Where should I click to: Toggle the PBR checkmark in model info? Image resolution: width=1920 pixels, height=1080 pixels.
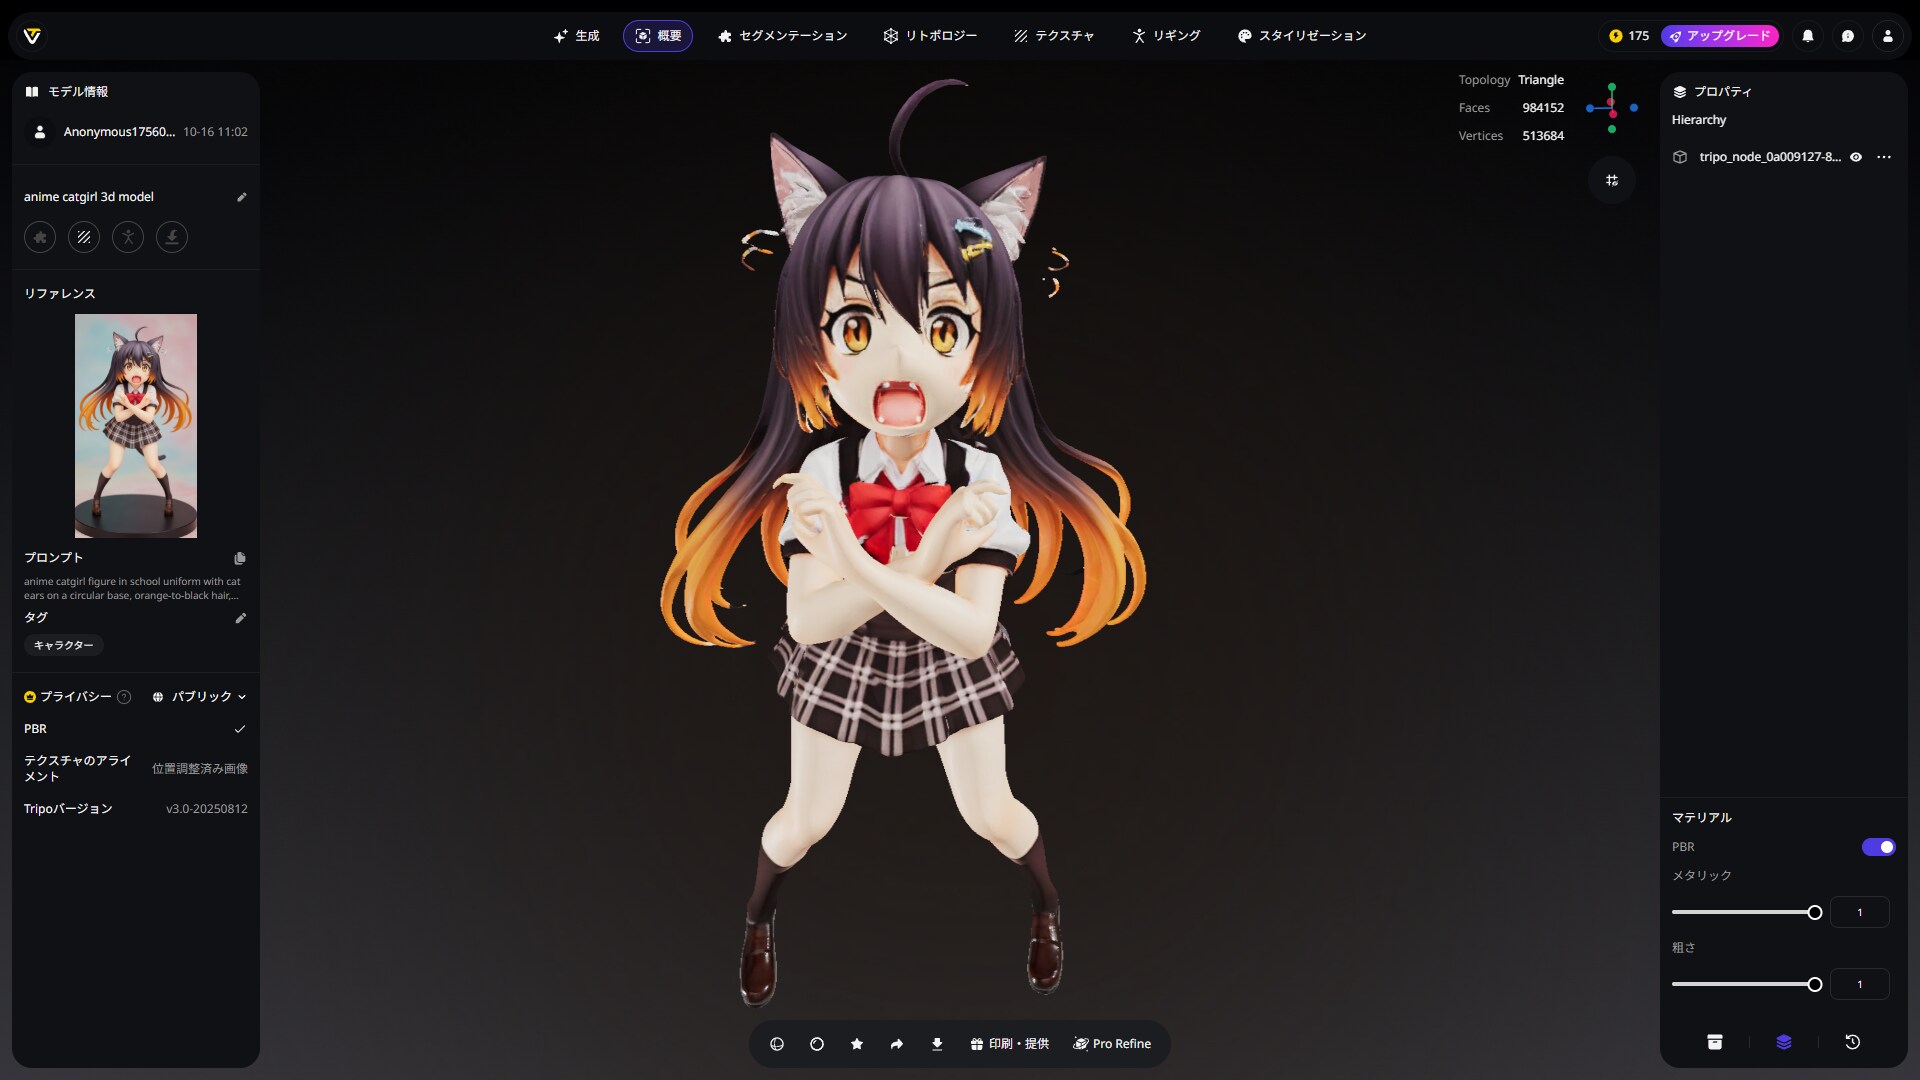pyautogui.click(x=240, y=729)
